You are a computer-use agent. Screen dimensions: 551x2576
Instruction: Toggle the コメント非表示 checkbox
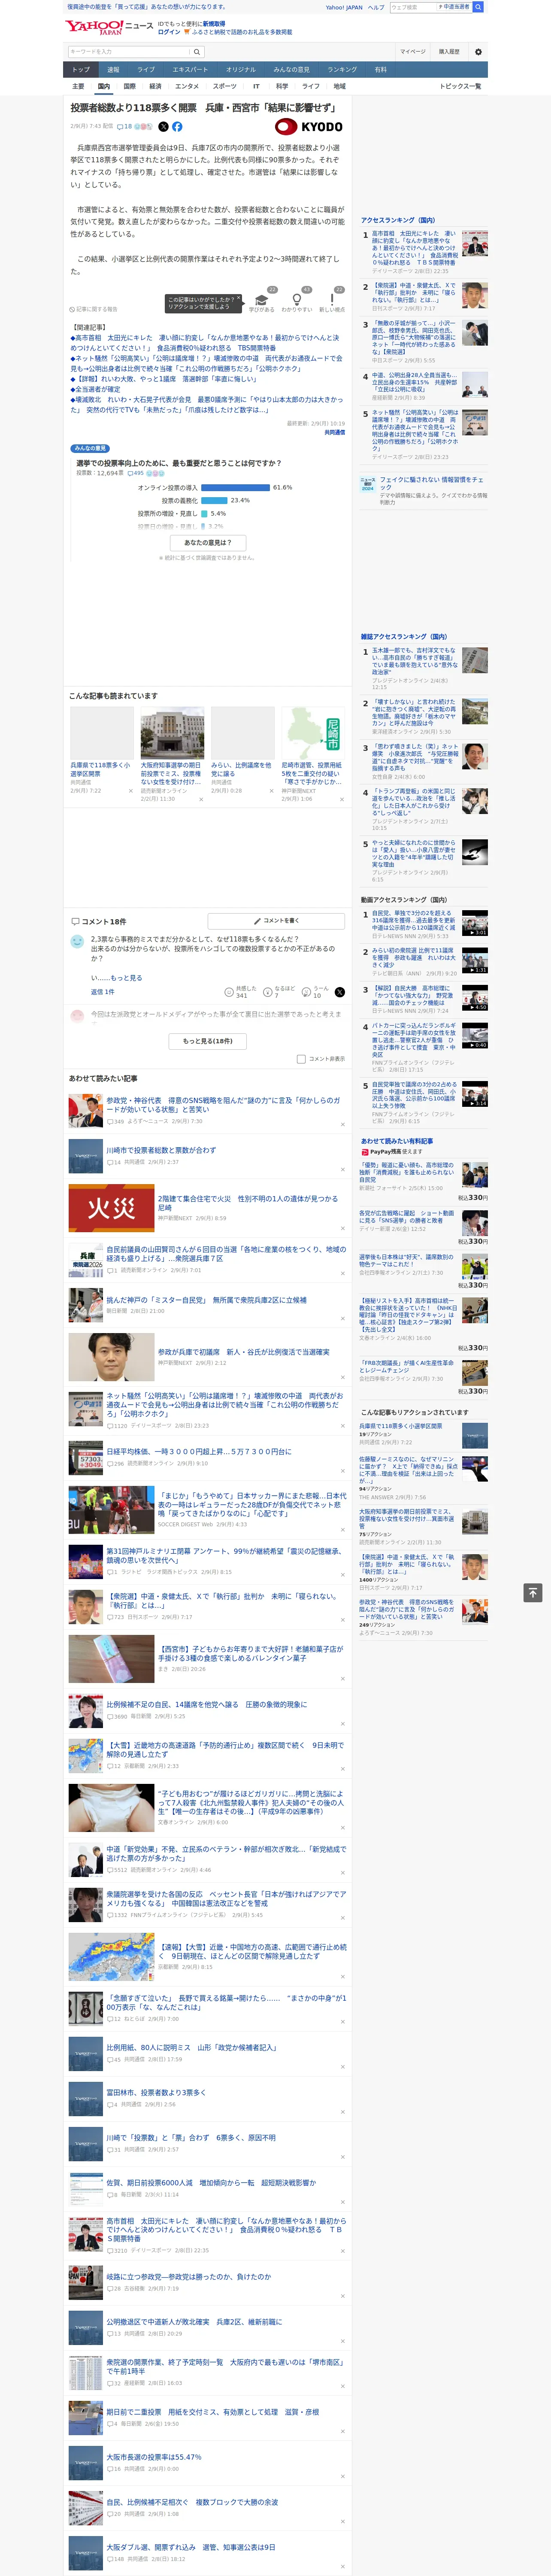[301, 1059]
